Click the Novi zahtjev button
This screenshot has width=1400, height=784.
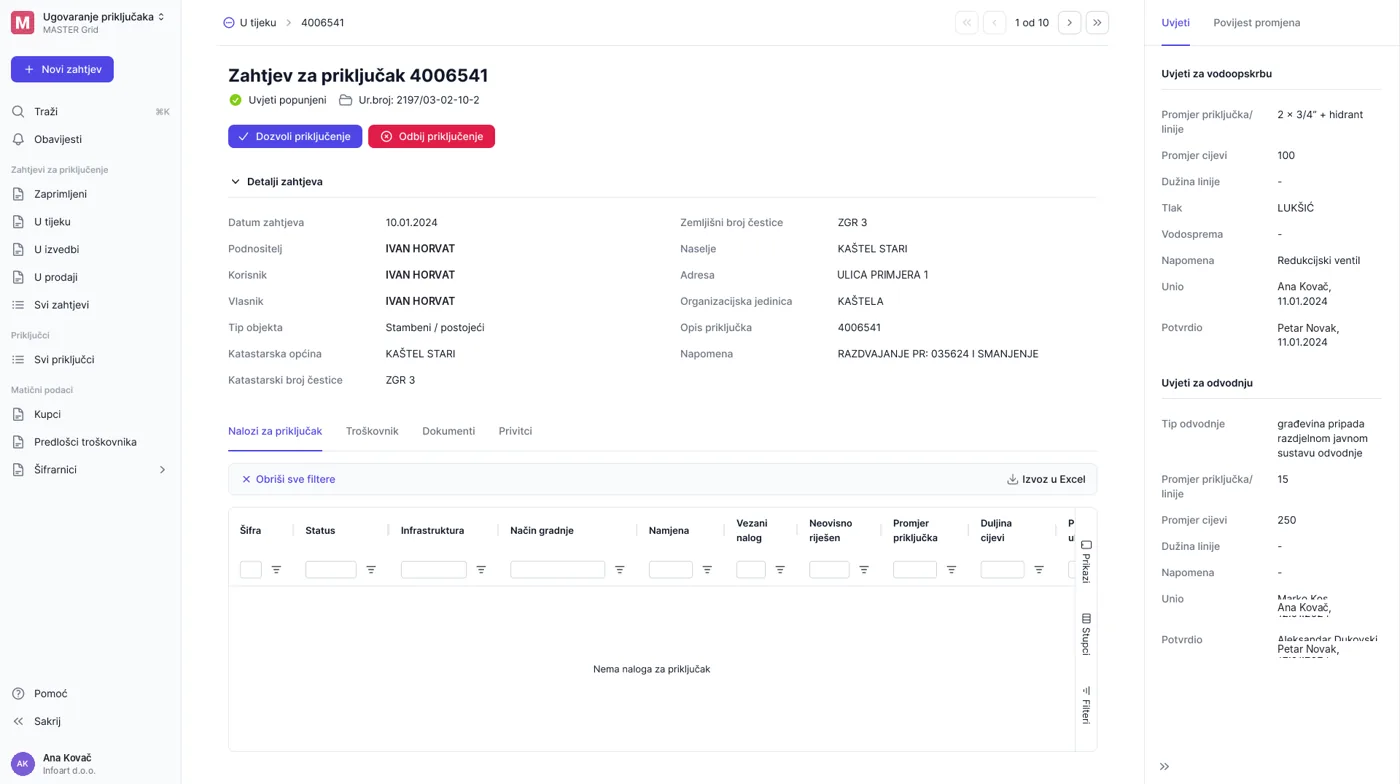point(62,69)
